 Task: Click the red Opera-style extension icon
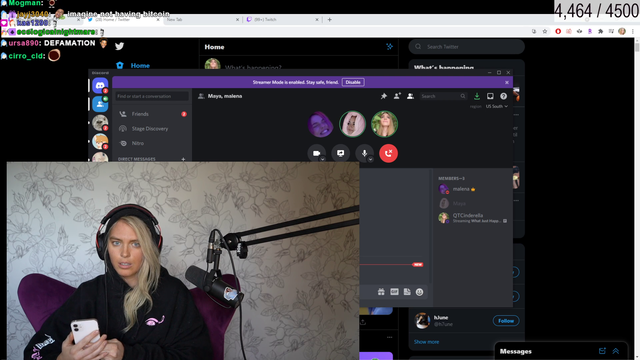tap(558, 31)
